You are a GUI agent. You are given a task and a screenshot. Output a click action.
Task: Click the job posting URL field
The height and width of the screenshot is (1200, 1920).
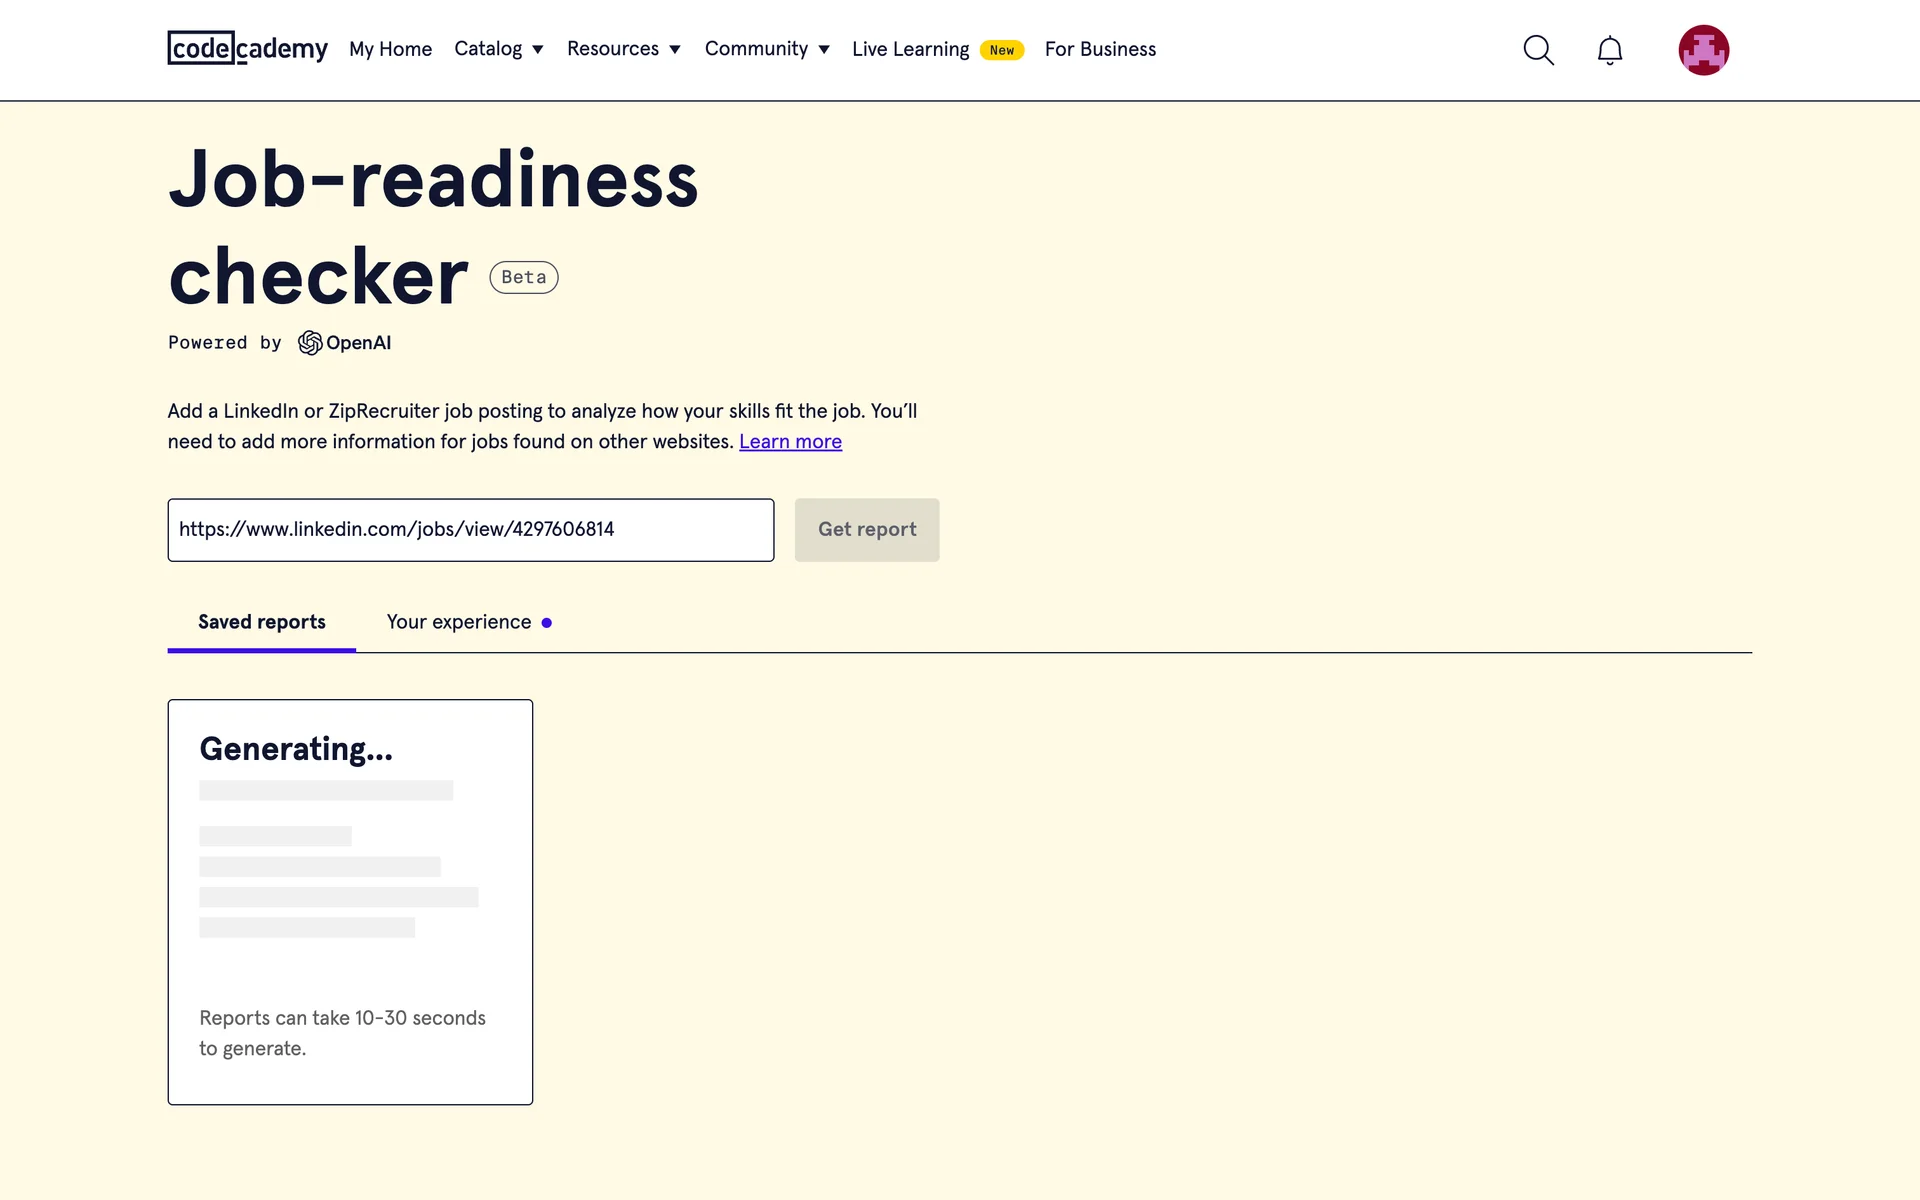point(470,530)
